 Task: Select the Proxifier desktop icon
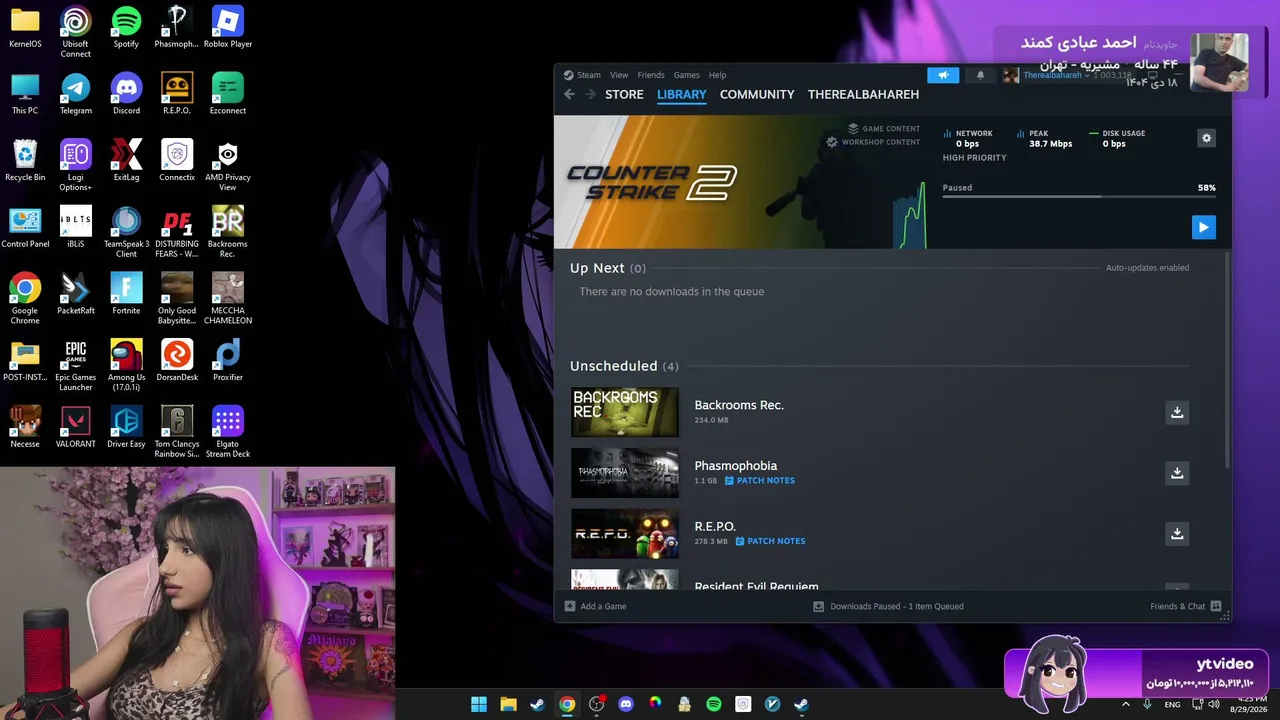[228, 360]
